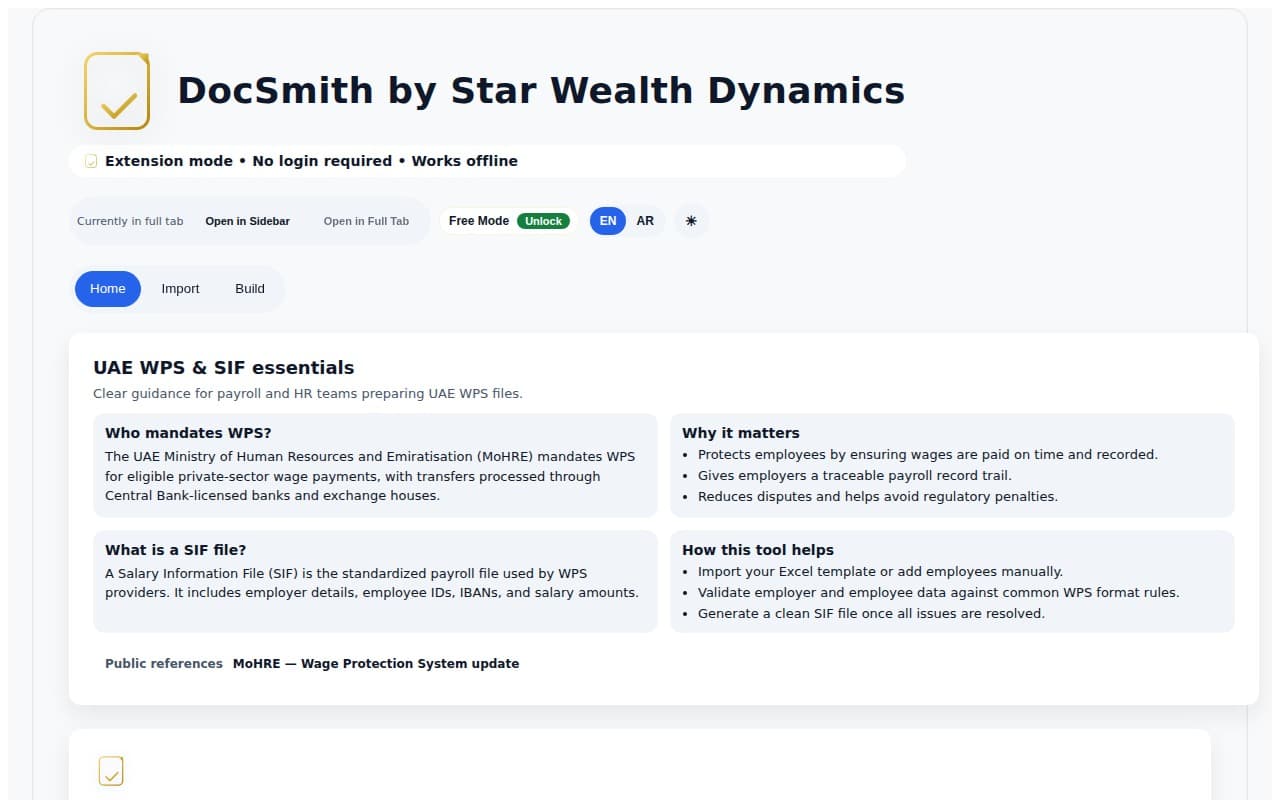This screenshot has height=800, width=1280.
Task: Open the MoHRE Wage Protection System update link
Action: click(375, 663)
